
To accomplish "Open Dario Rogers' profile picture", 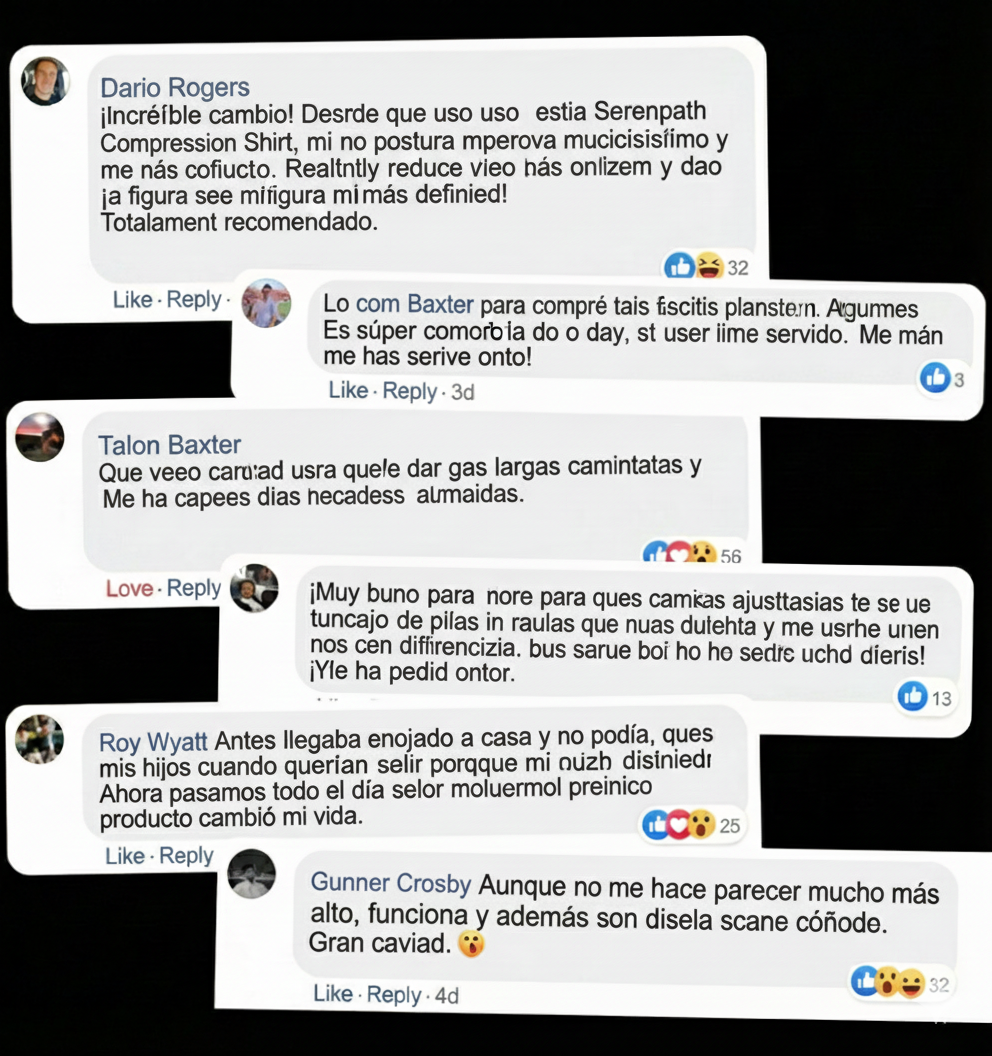I will [x=45, y=81].
